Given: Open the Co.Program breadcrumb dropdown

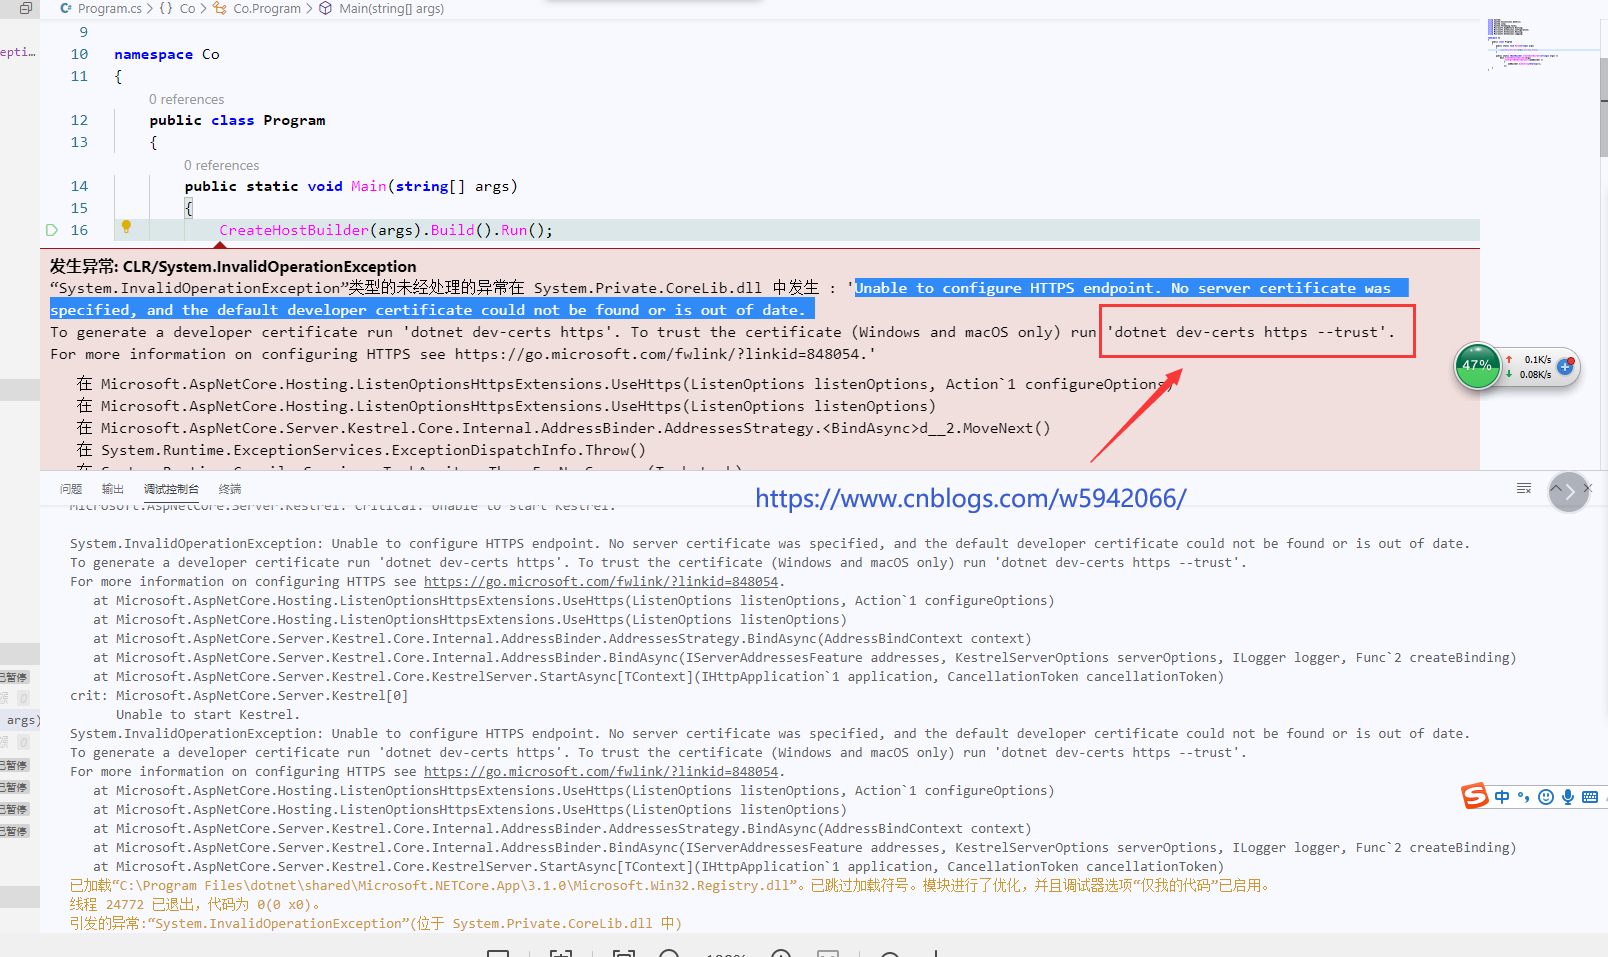Looking at the screenshot, I should coord(266,9).
